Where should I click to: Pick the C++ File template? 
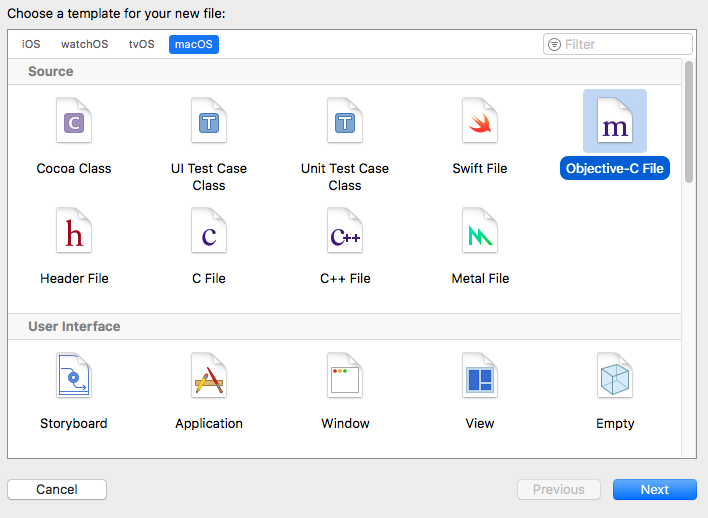345,230
